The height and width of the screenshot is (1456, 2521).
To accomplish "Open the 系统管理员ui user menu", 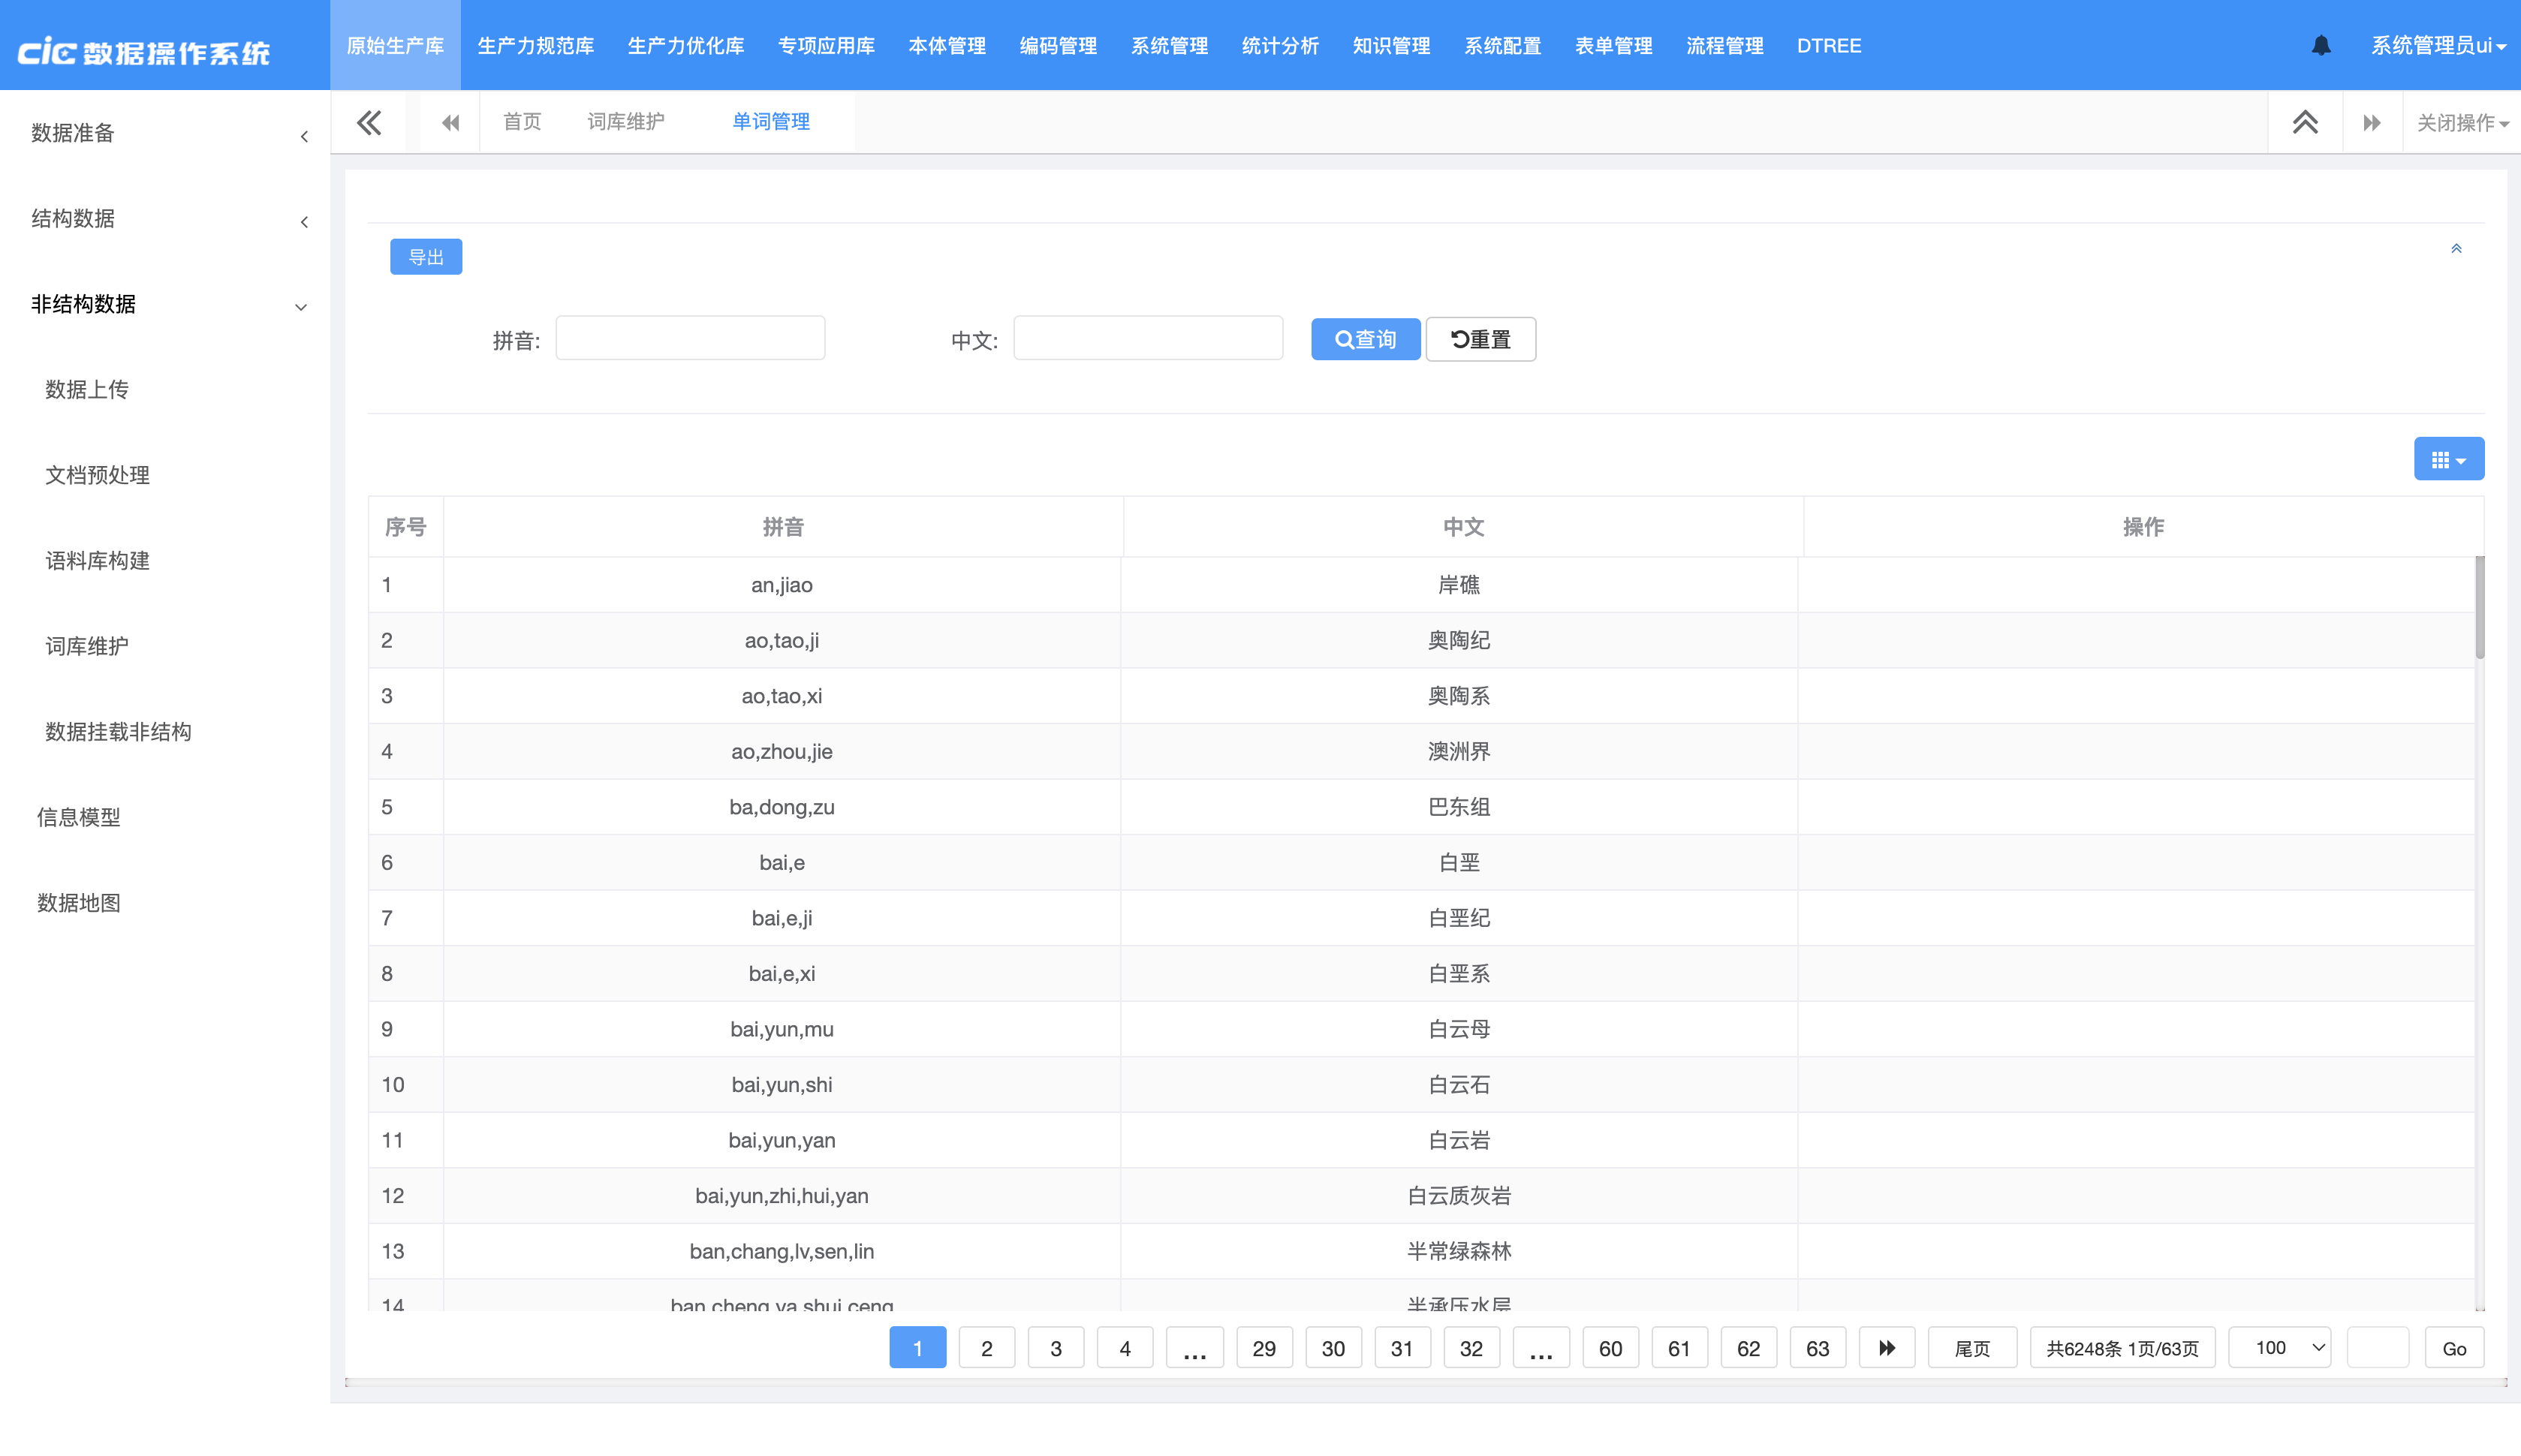I will pyautogui.click(x=2437, y=46).
